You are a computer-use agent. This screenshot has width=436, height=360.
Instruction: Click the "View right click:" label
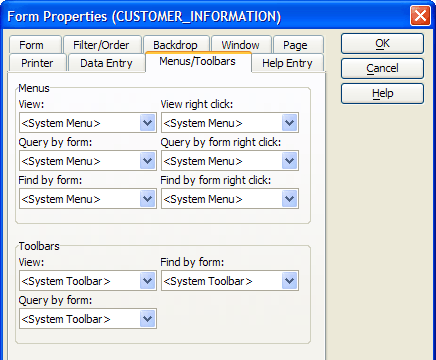point(197,104)
